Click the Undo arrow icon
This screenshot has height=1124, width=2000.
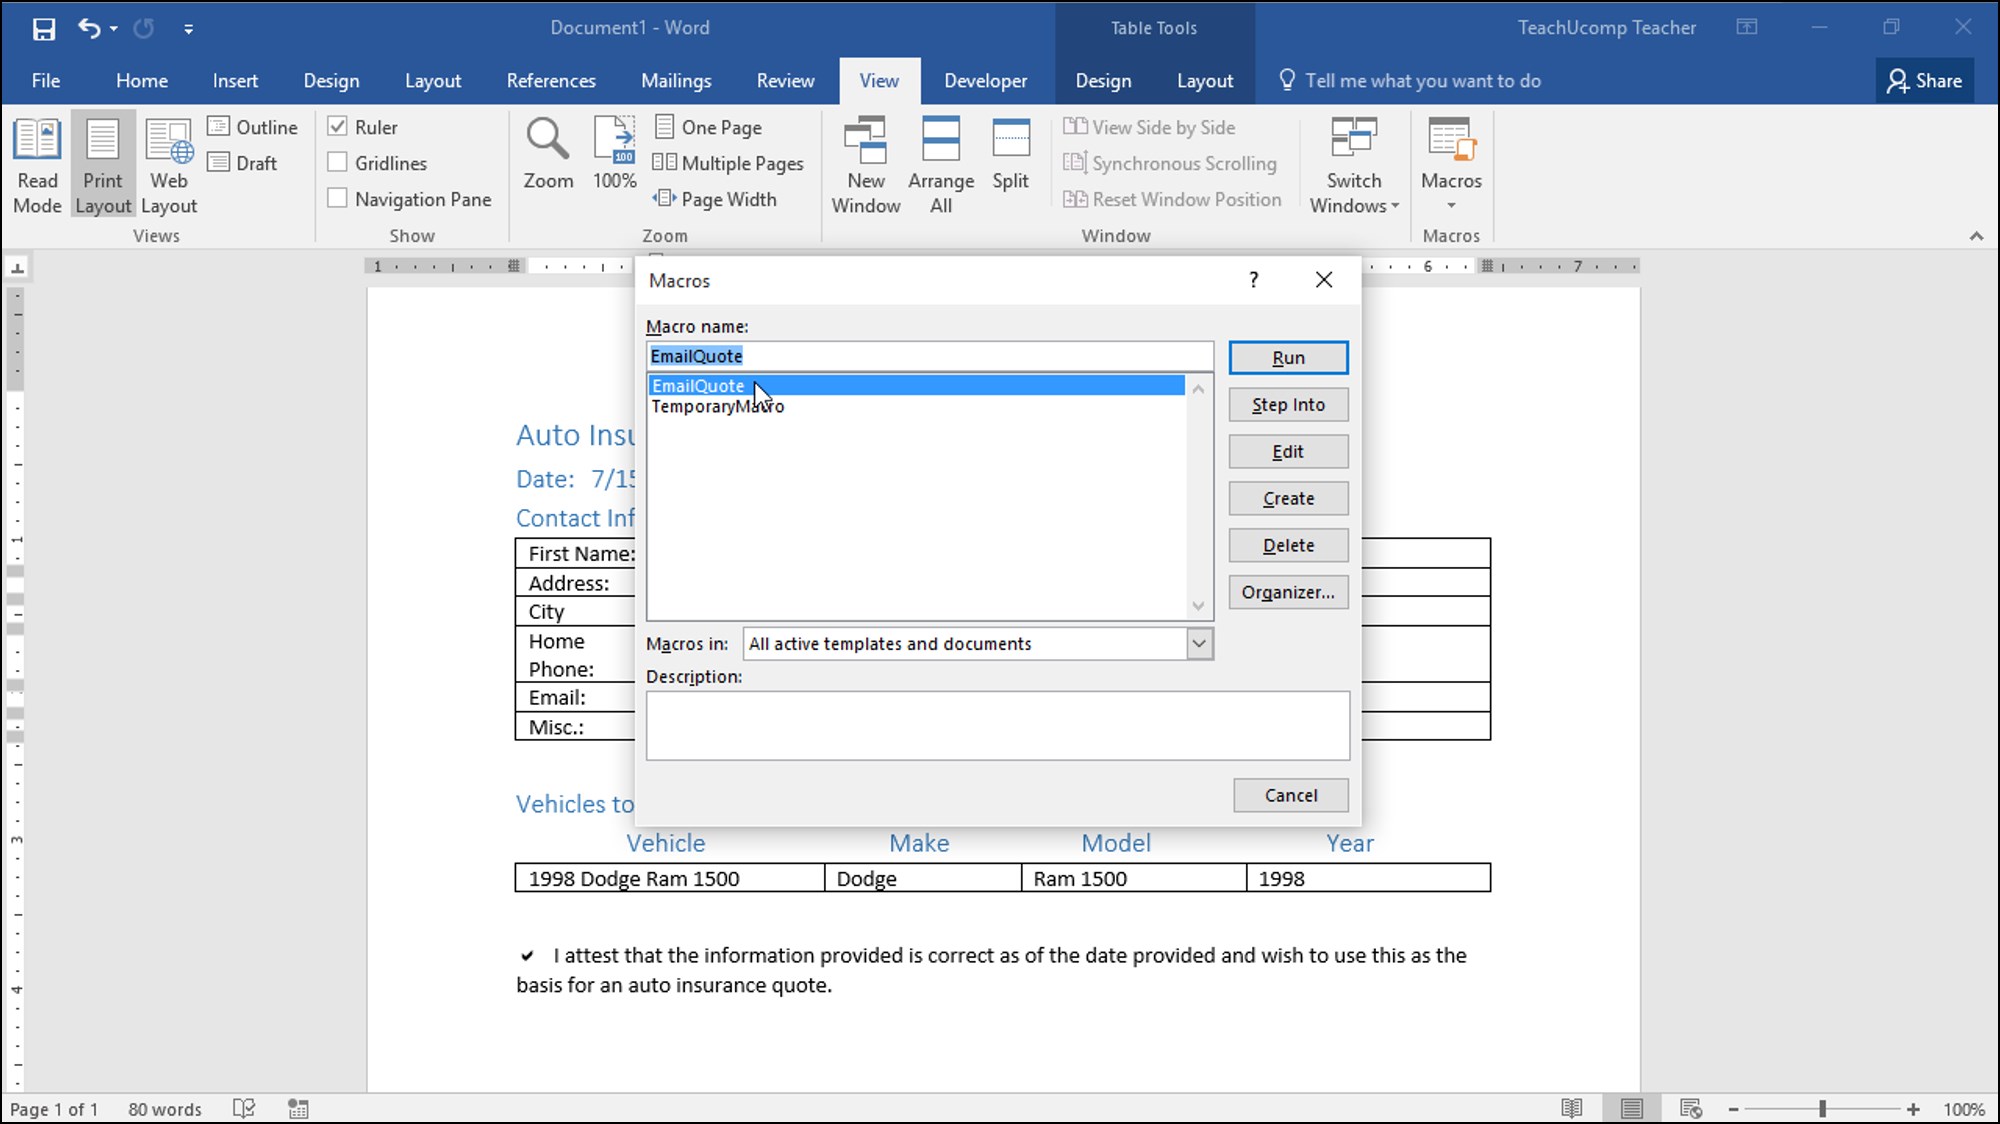pyautogui.click(x=89, y=29)
